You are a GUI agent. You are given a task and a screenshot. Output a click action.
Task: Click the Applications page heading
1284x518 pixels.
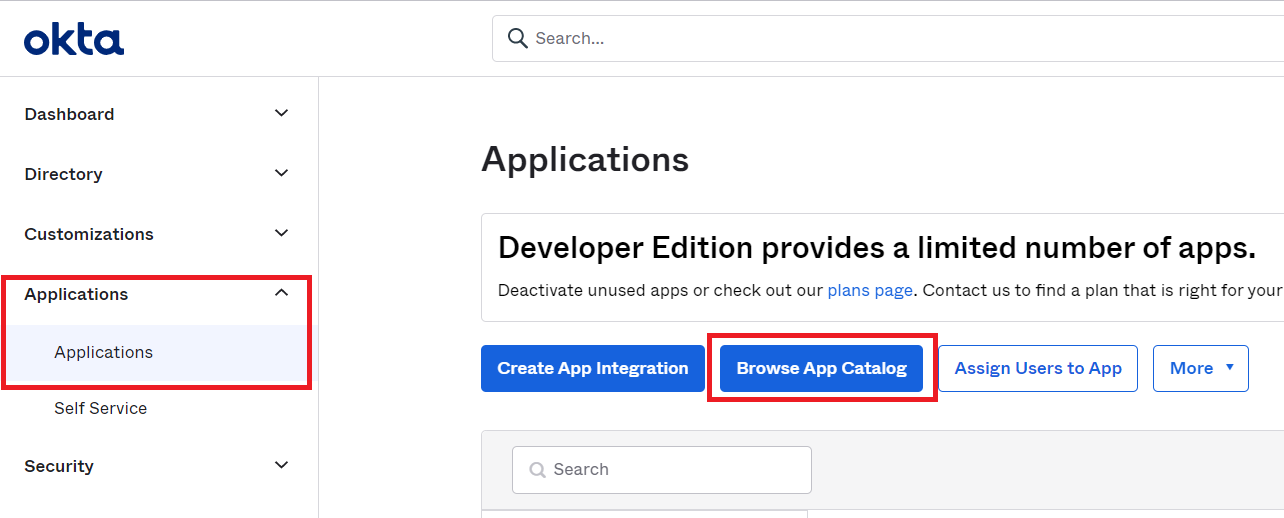(585, 160)
